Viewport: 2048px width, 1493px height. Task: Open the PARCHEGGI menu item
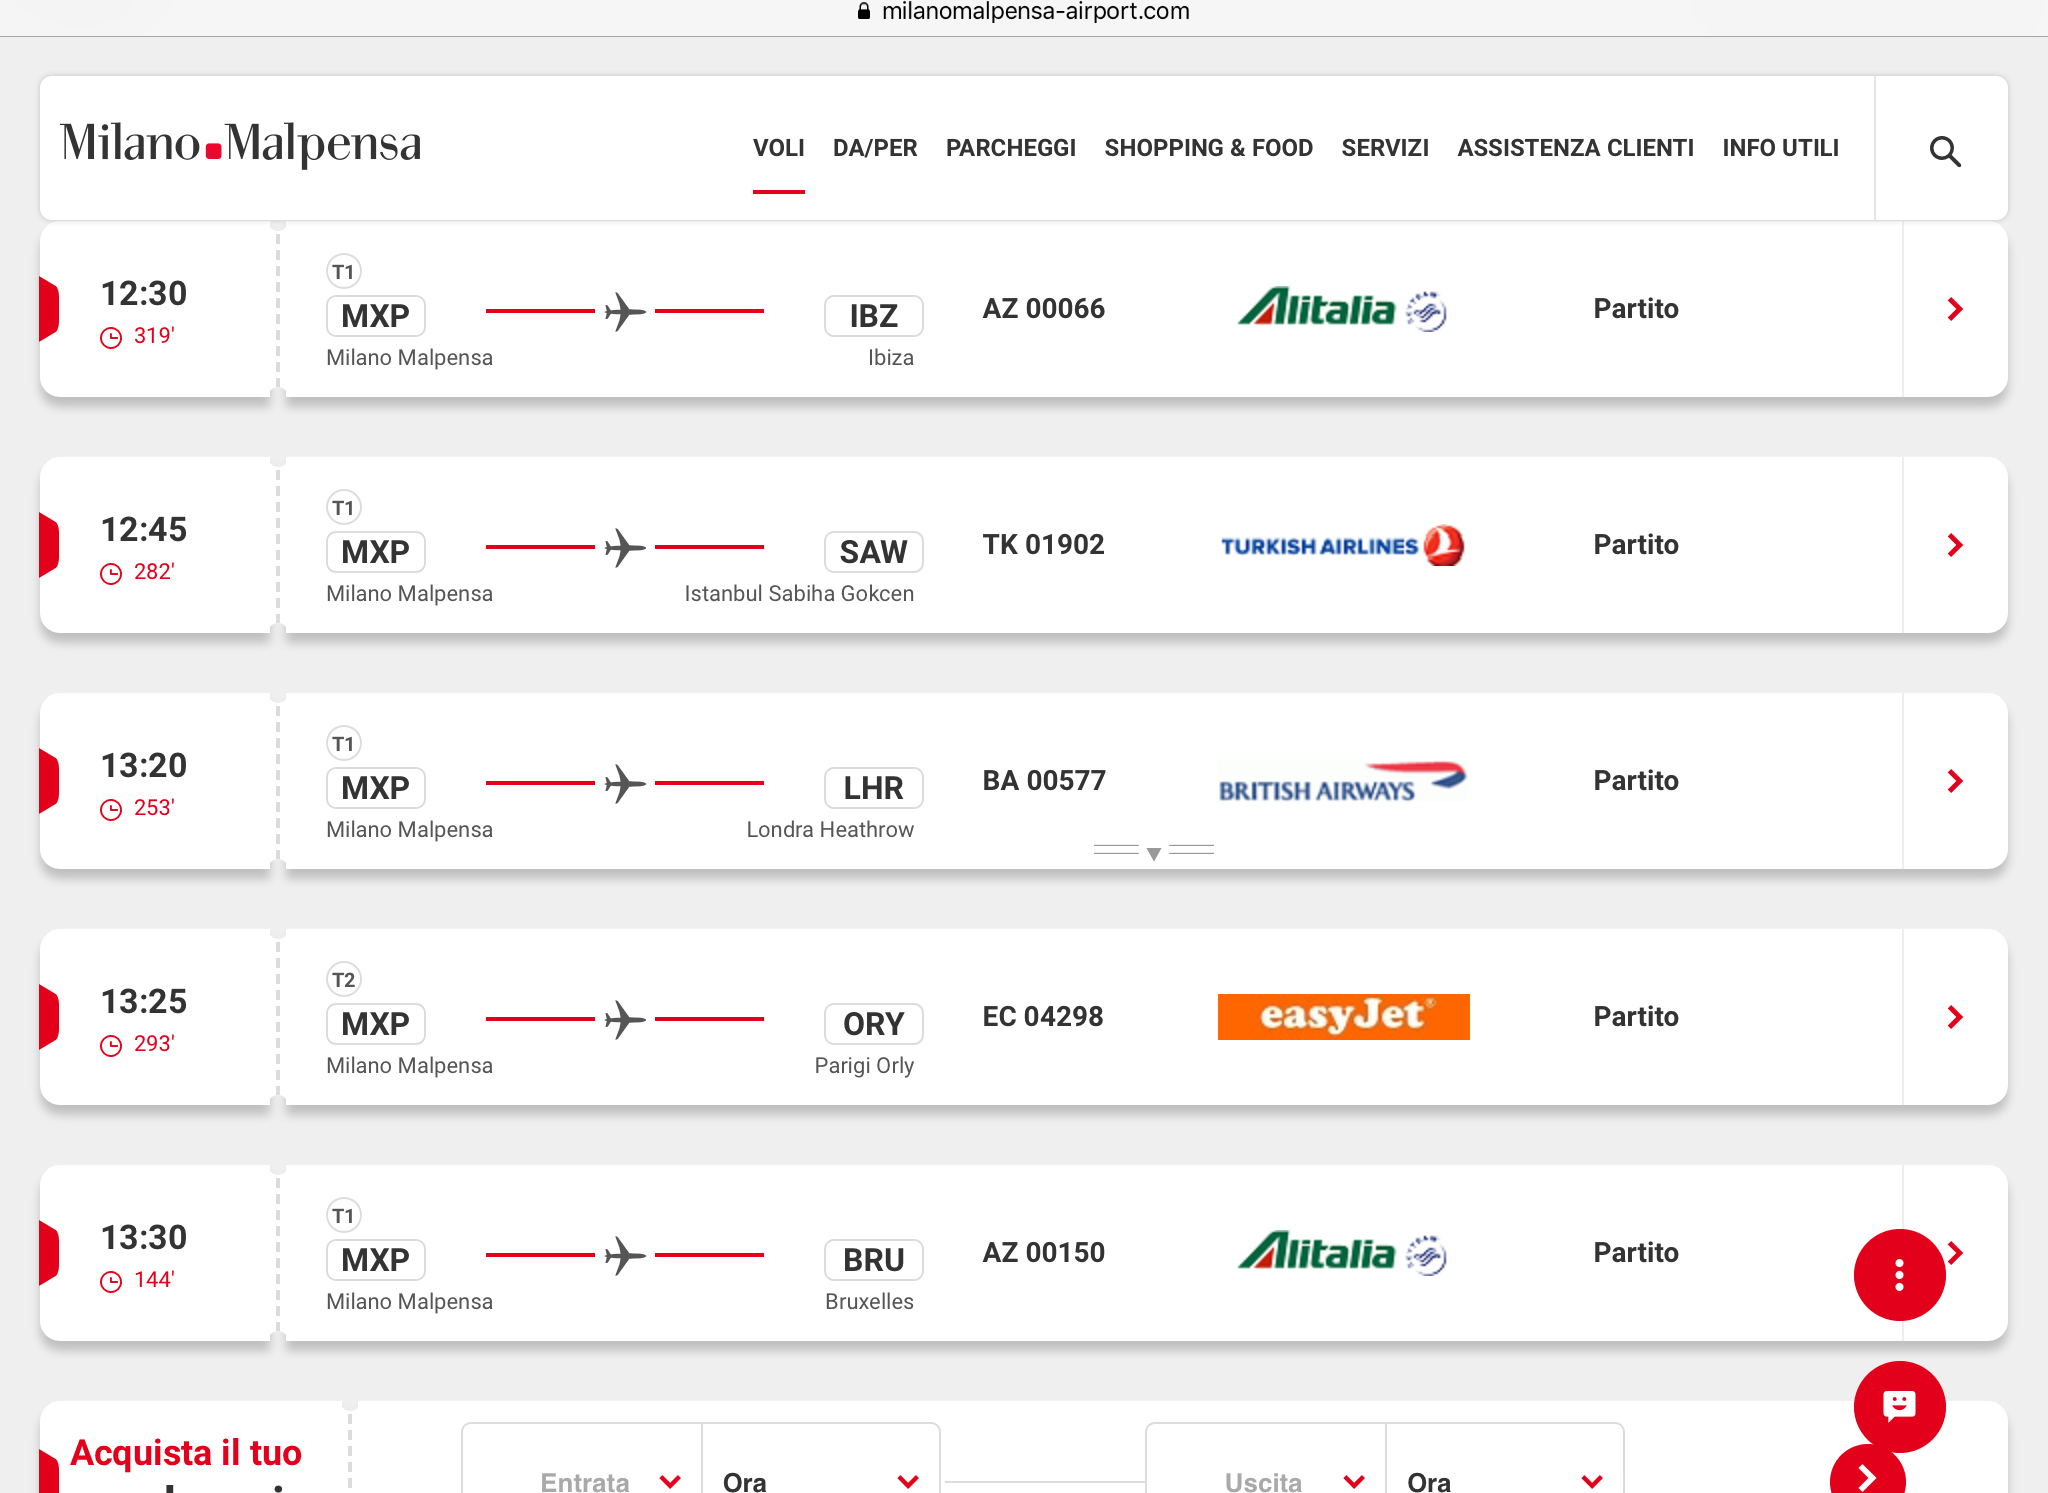coord(1010,148)
